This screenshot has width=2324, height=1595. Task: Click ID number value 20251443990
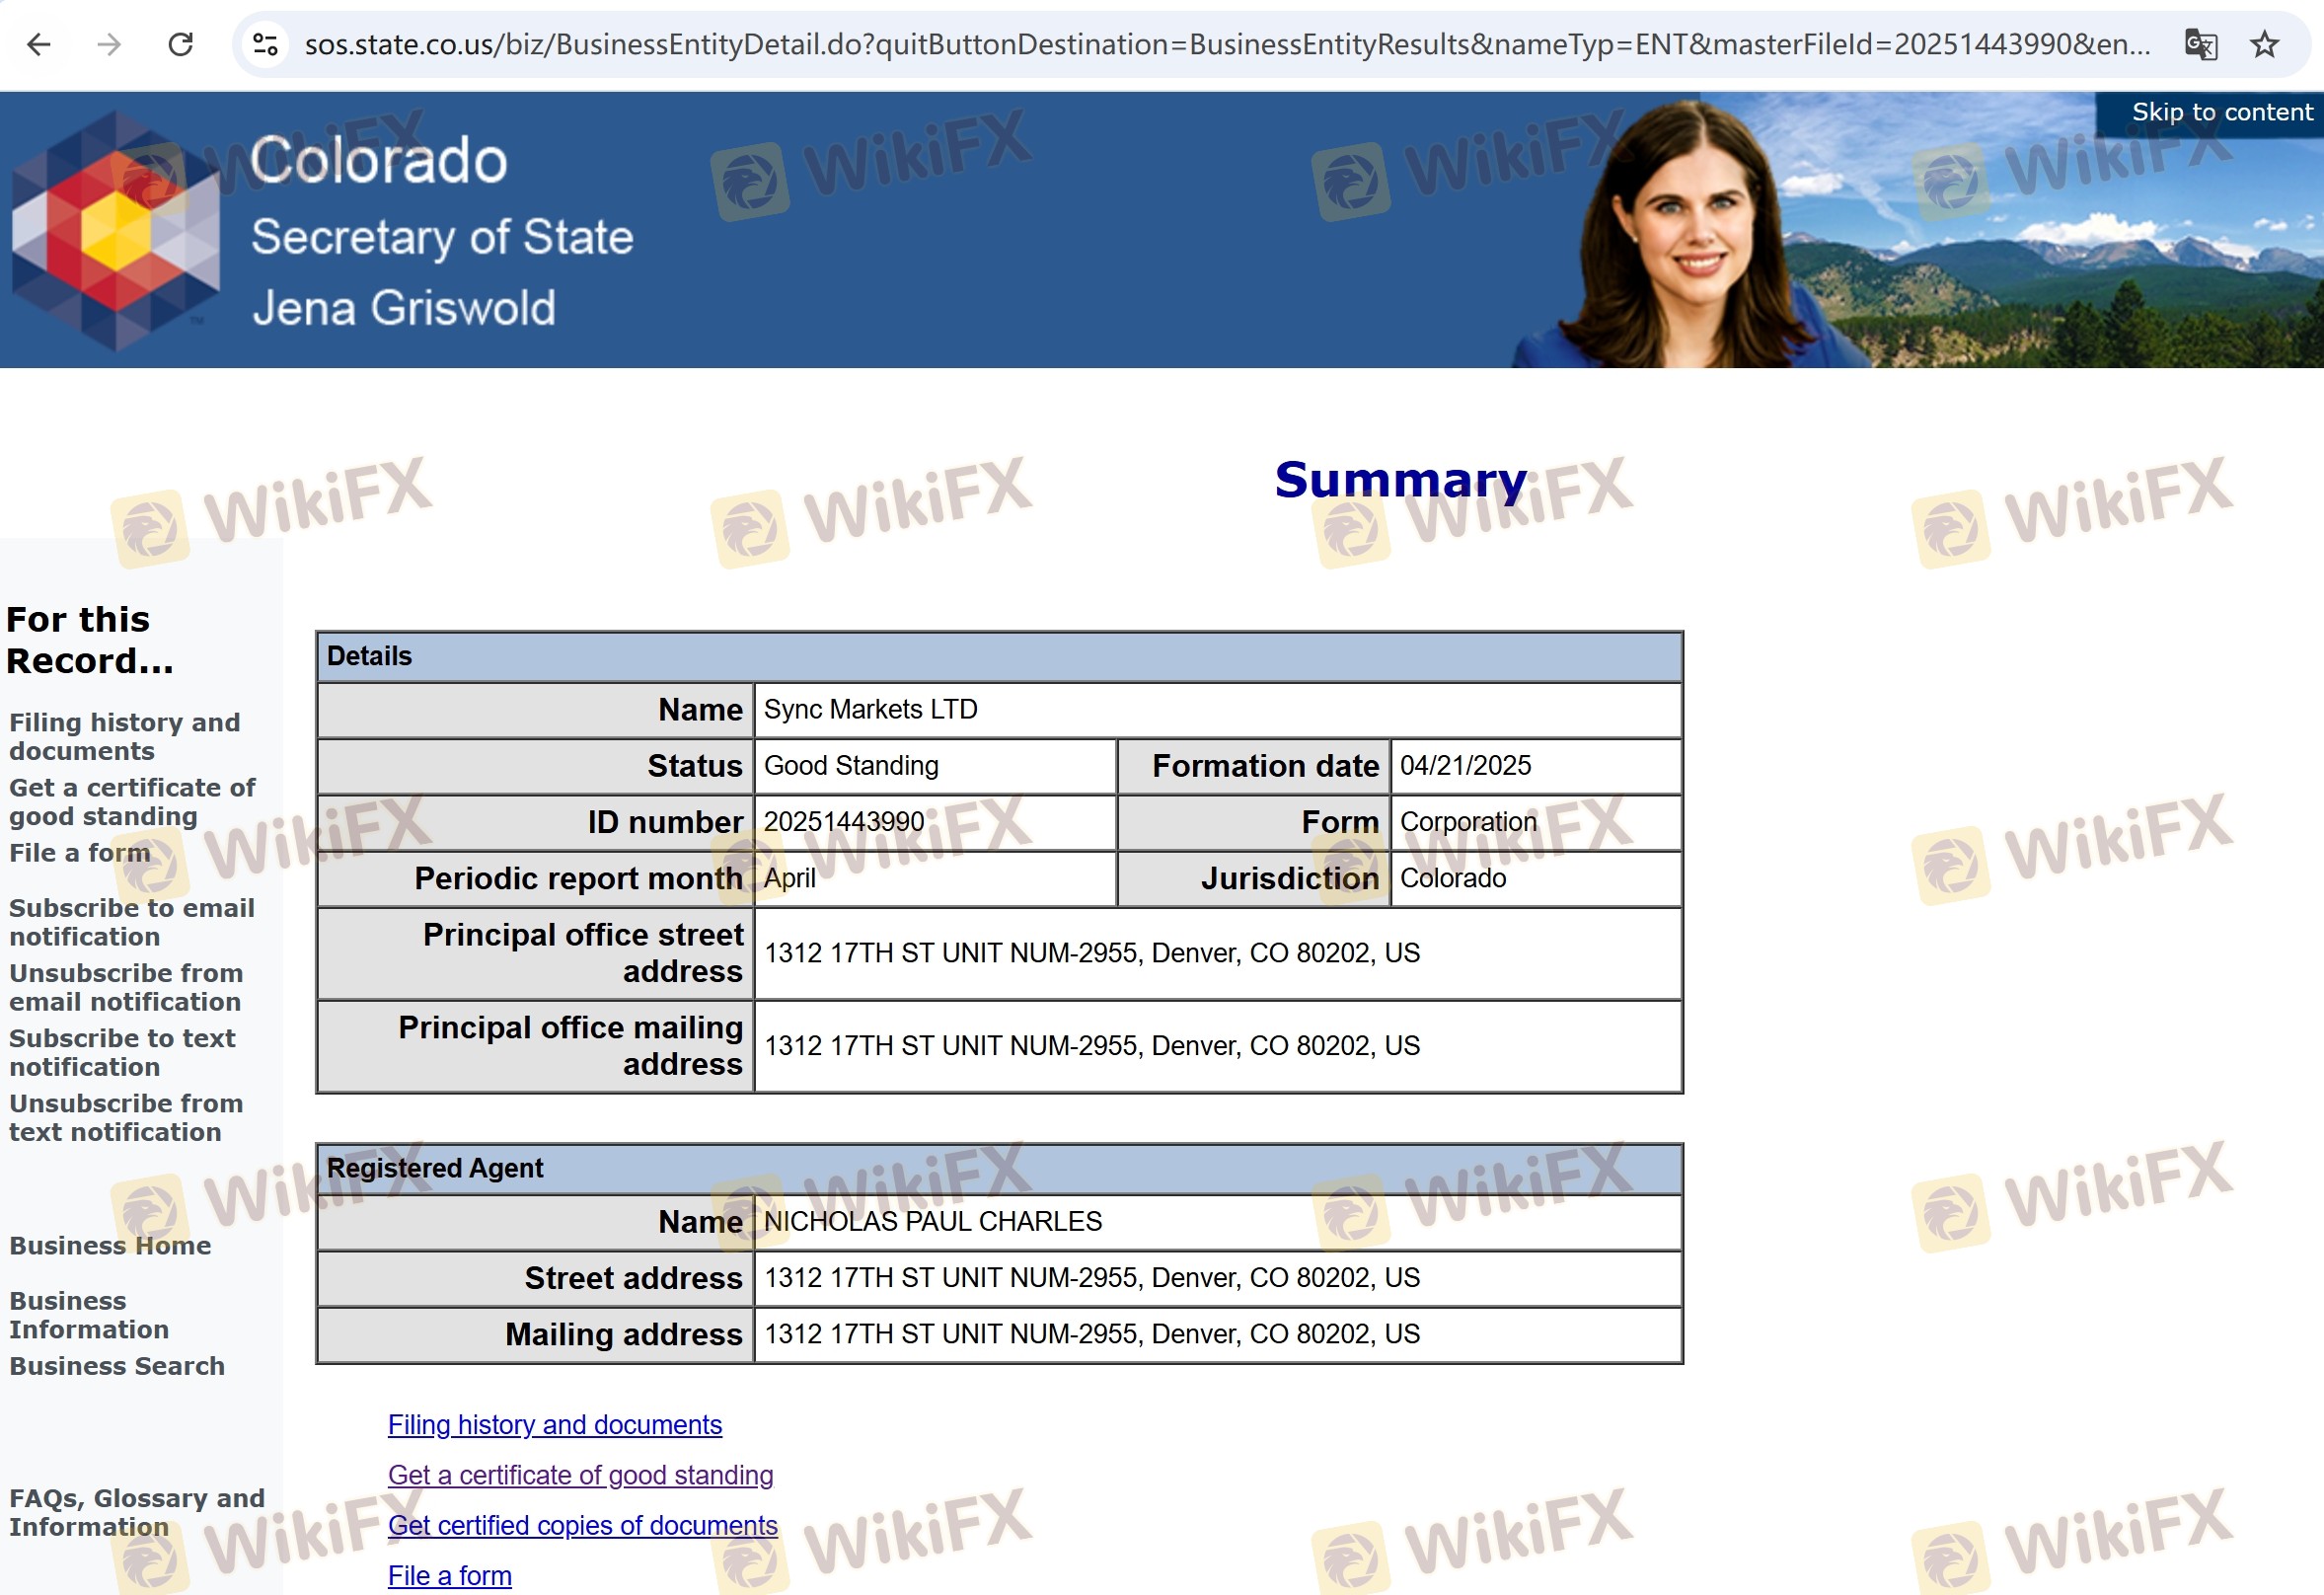click(844, 821)
